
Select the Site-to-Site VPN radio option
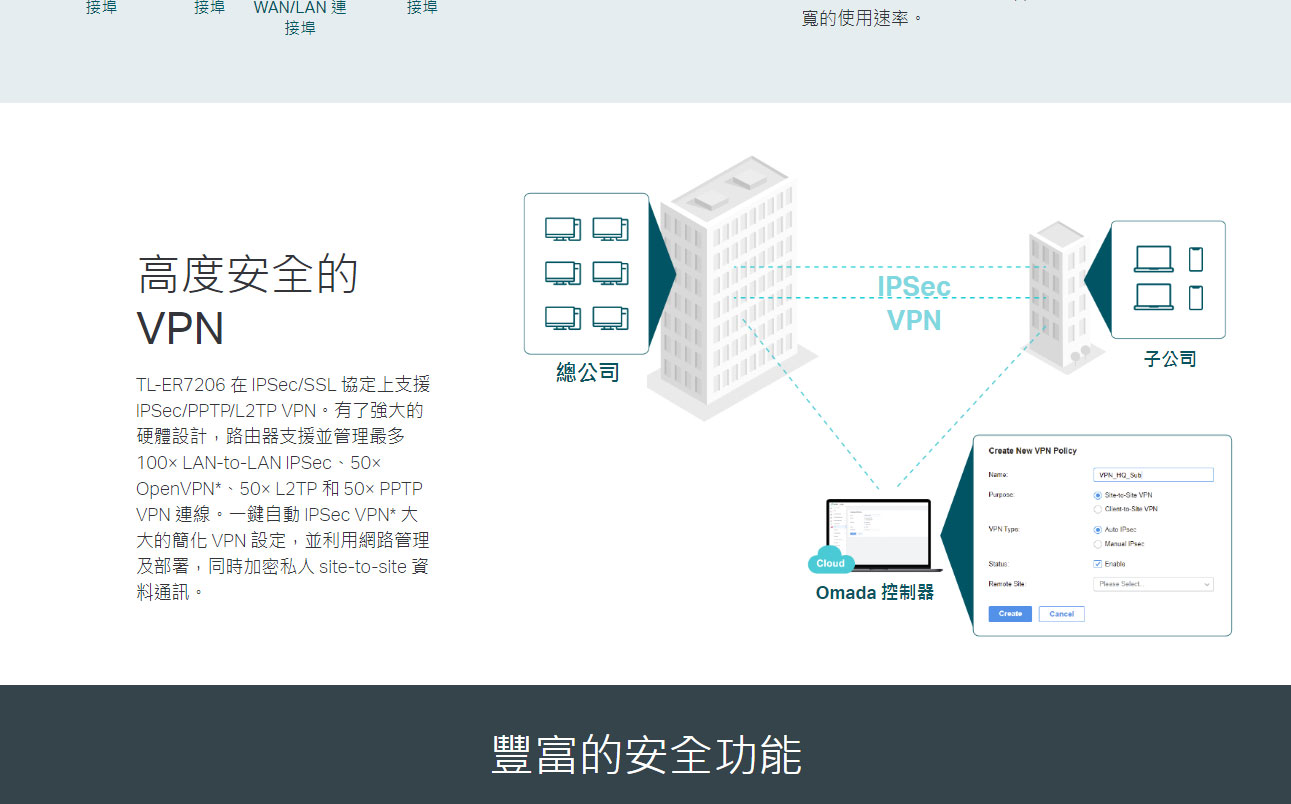coord(1097,495)
